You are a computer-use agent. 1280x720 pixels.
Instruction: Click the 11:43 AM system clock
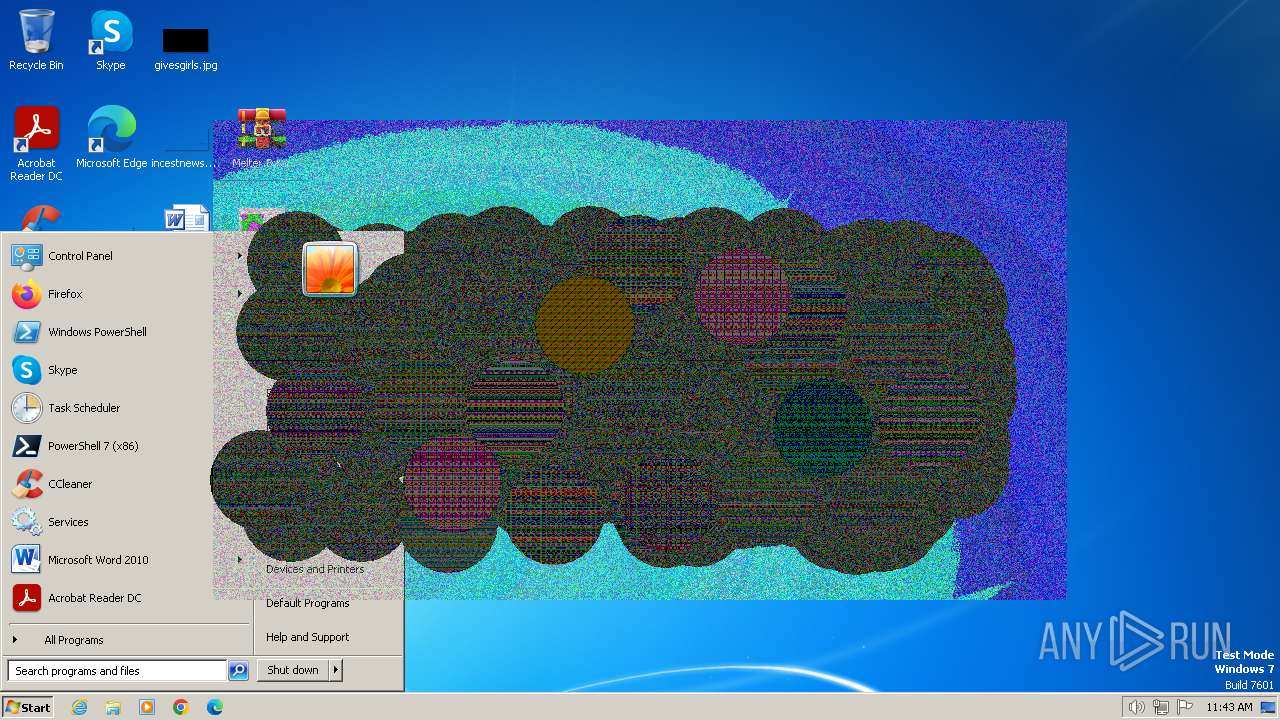point(1229,707)
